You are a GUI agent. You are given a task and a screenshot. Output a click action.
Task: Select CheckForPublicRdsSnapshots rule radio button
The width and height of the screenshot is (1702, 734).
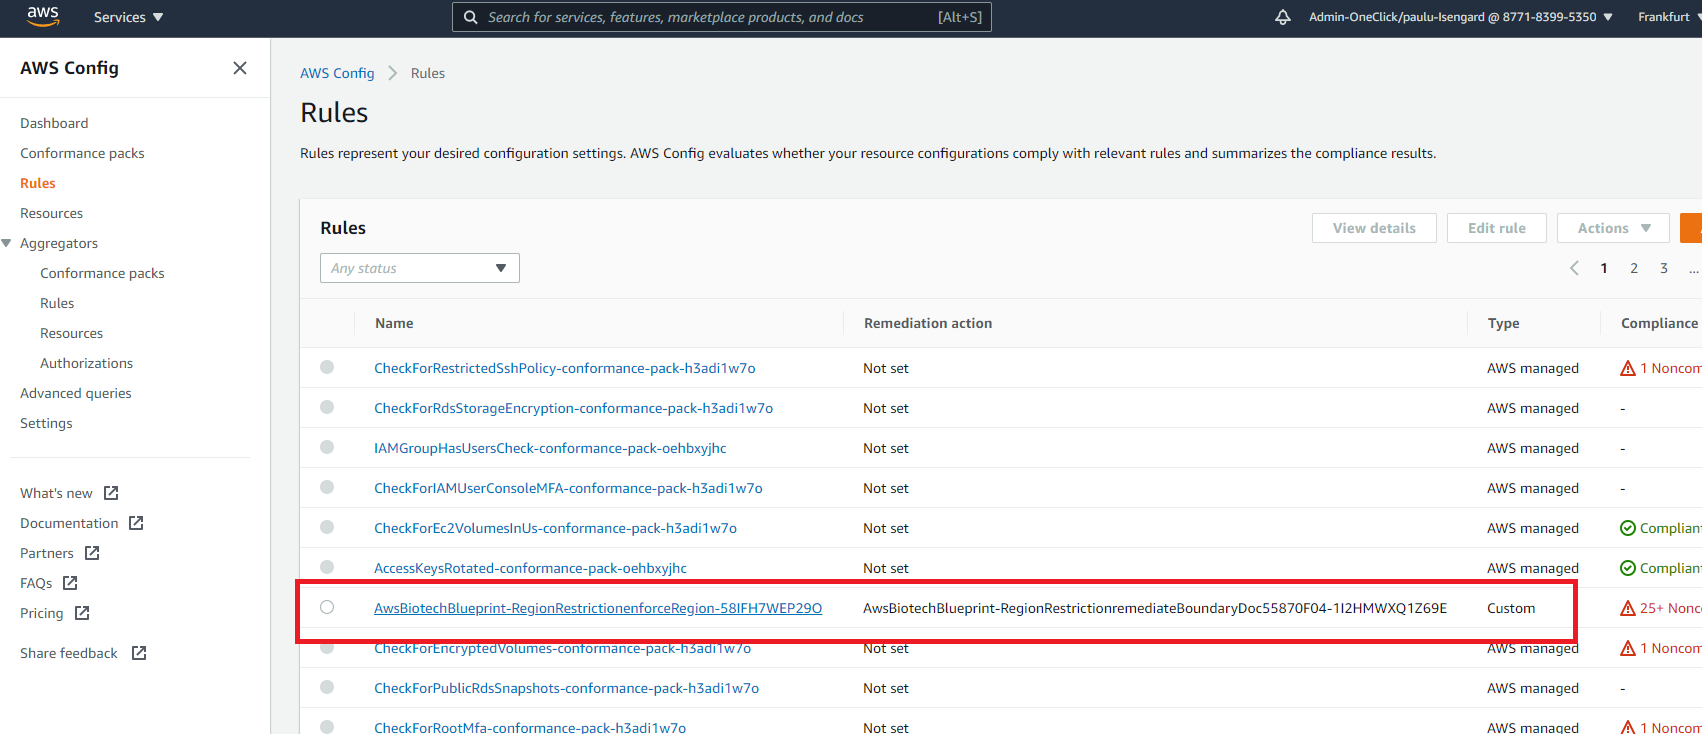pyautogui.click(x=327, y=687)
